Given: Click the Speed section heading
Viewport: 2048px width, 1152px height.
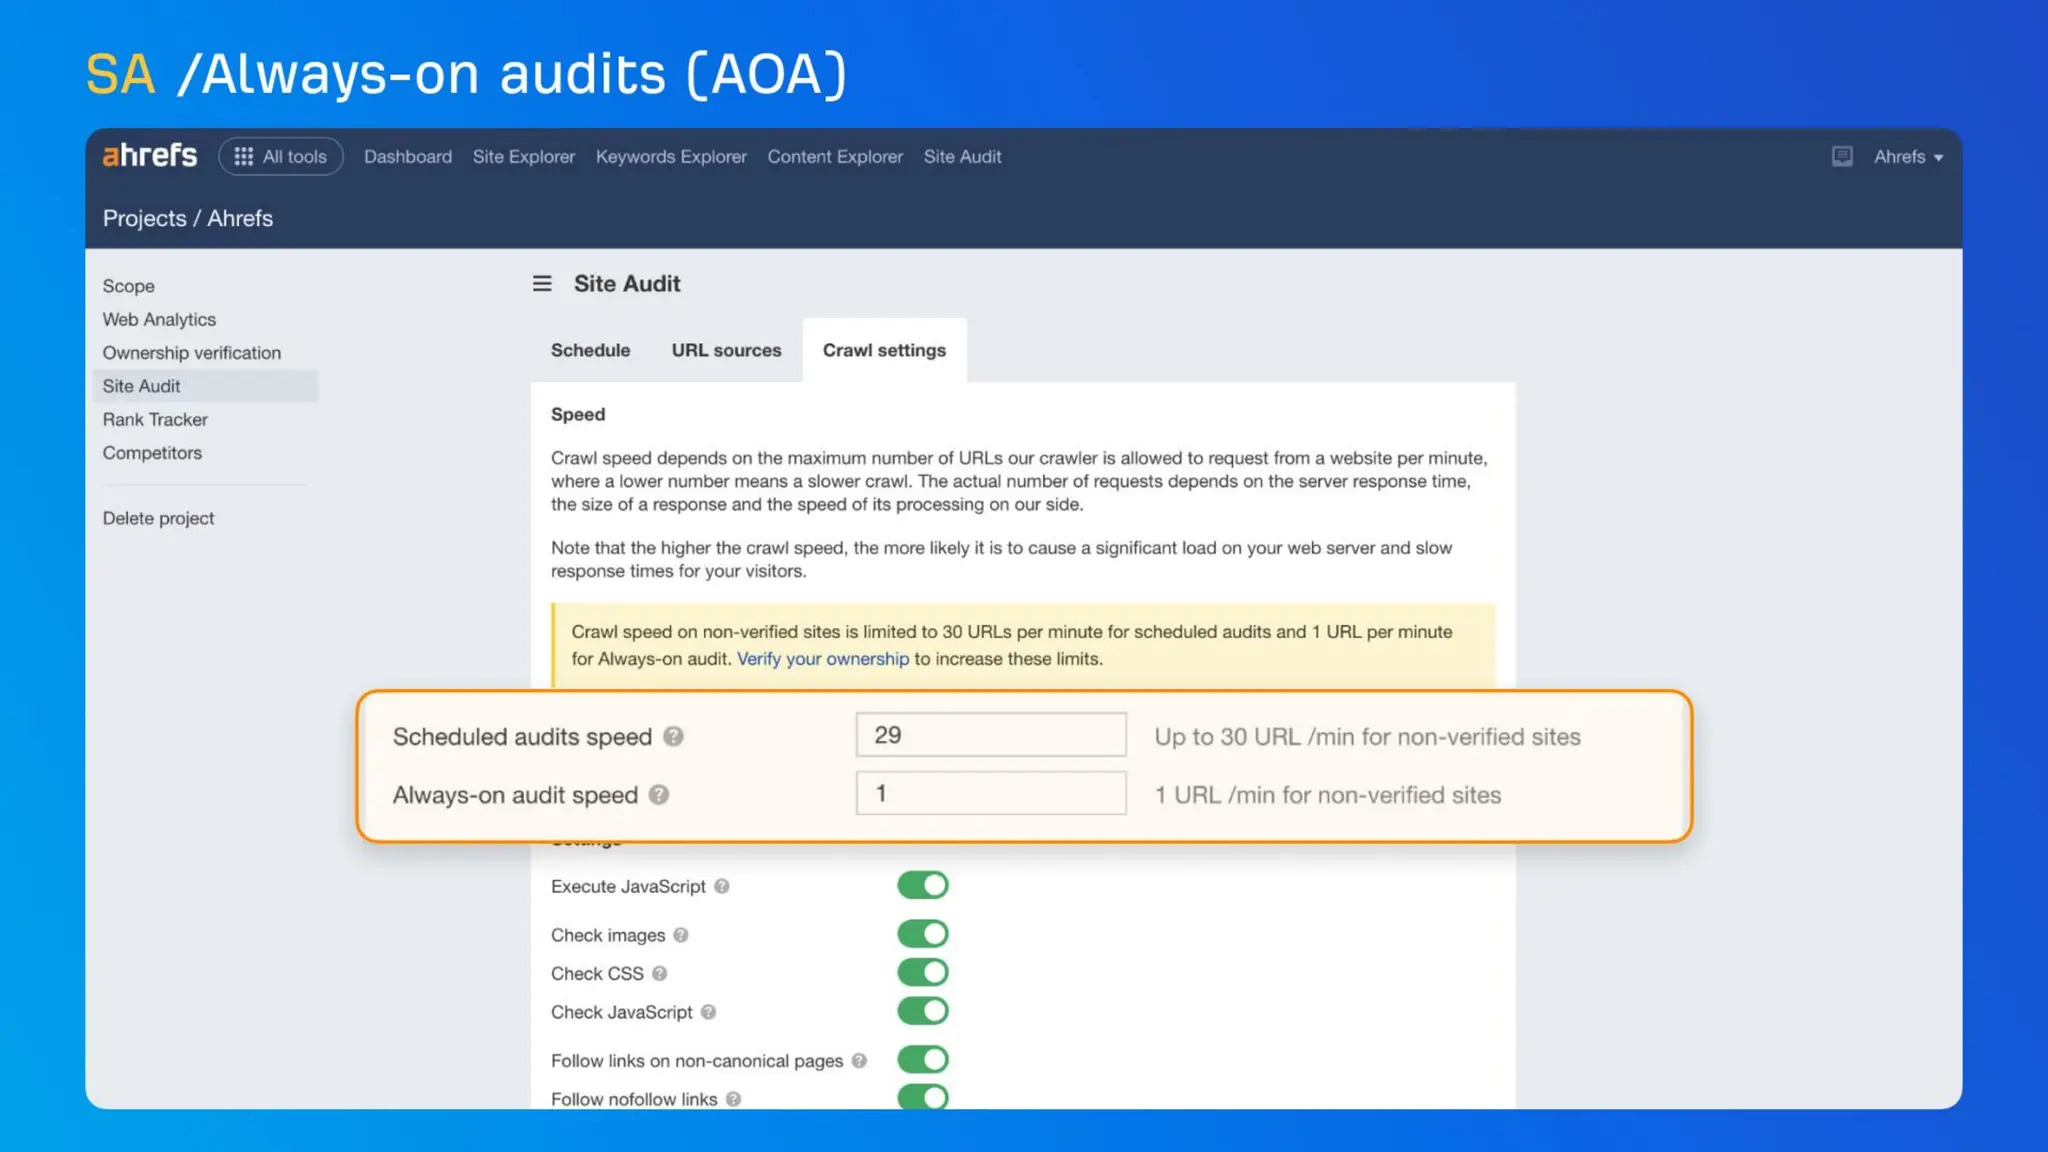Looking at the screenshot, I should [578, 414].
